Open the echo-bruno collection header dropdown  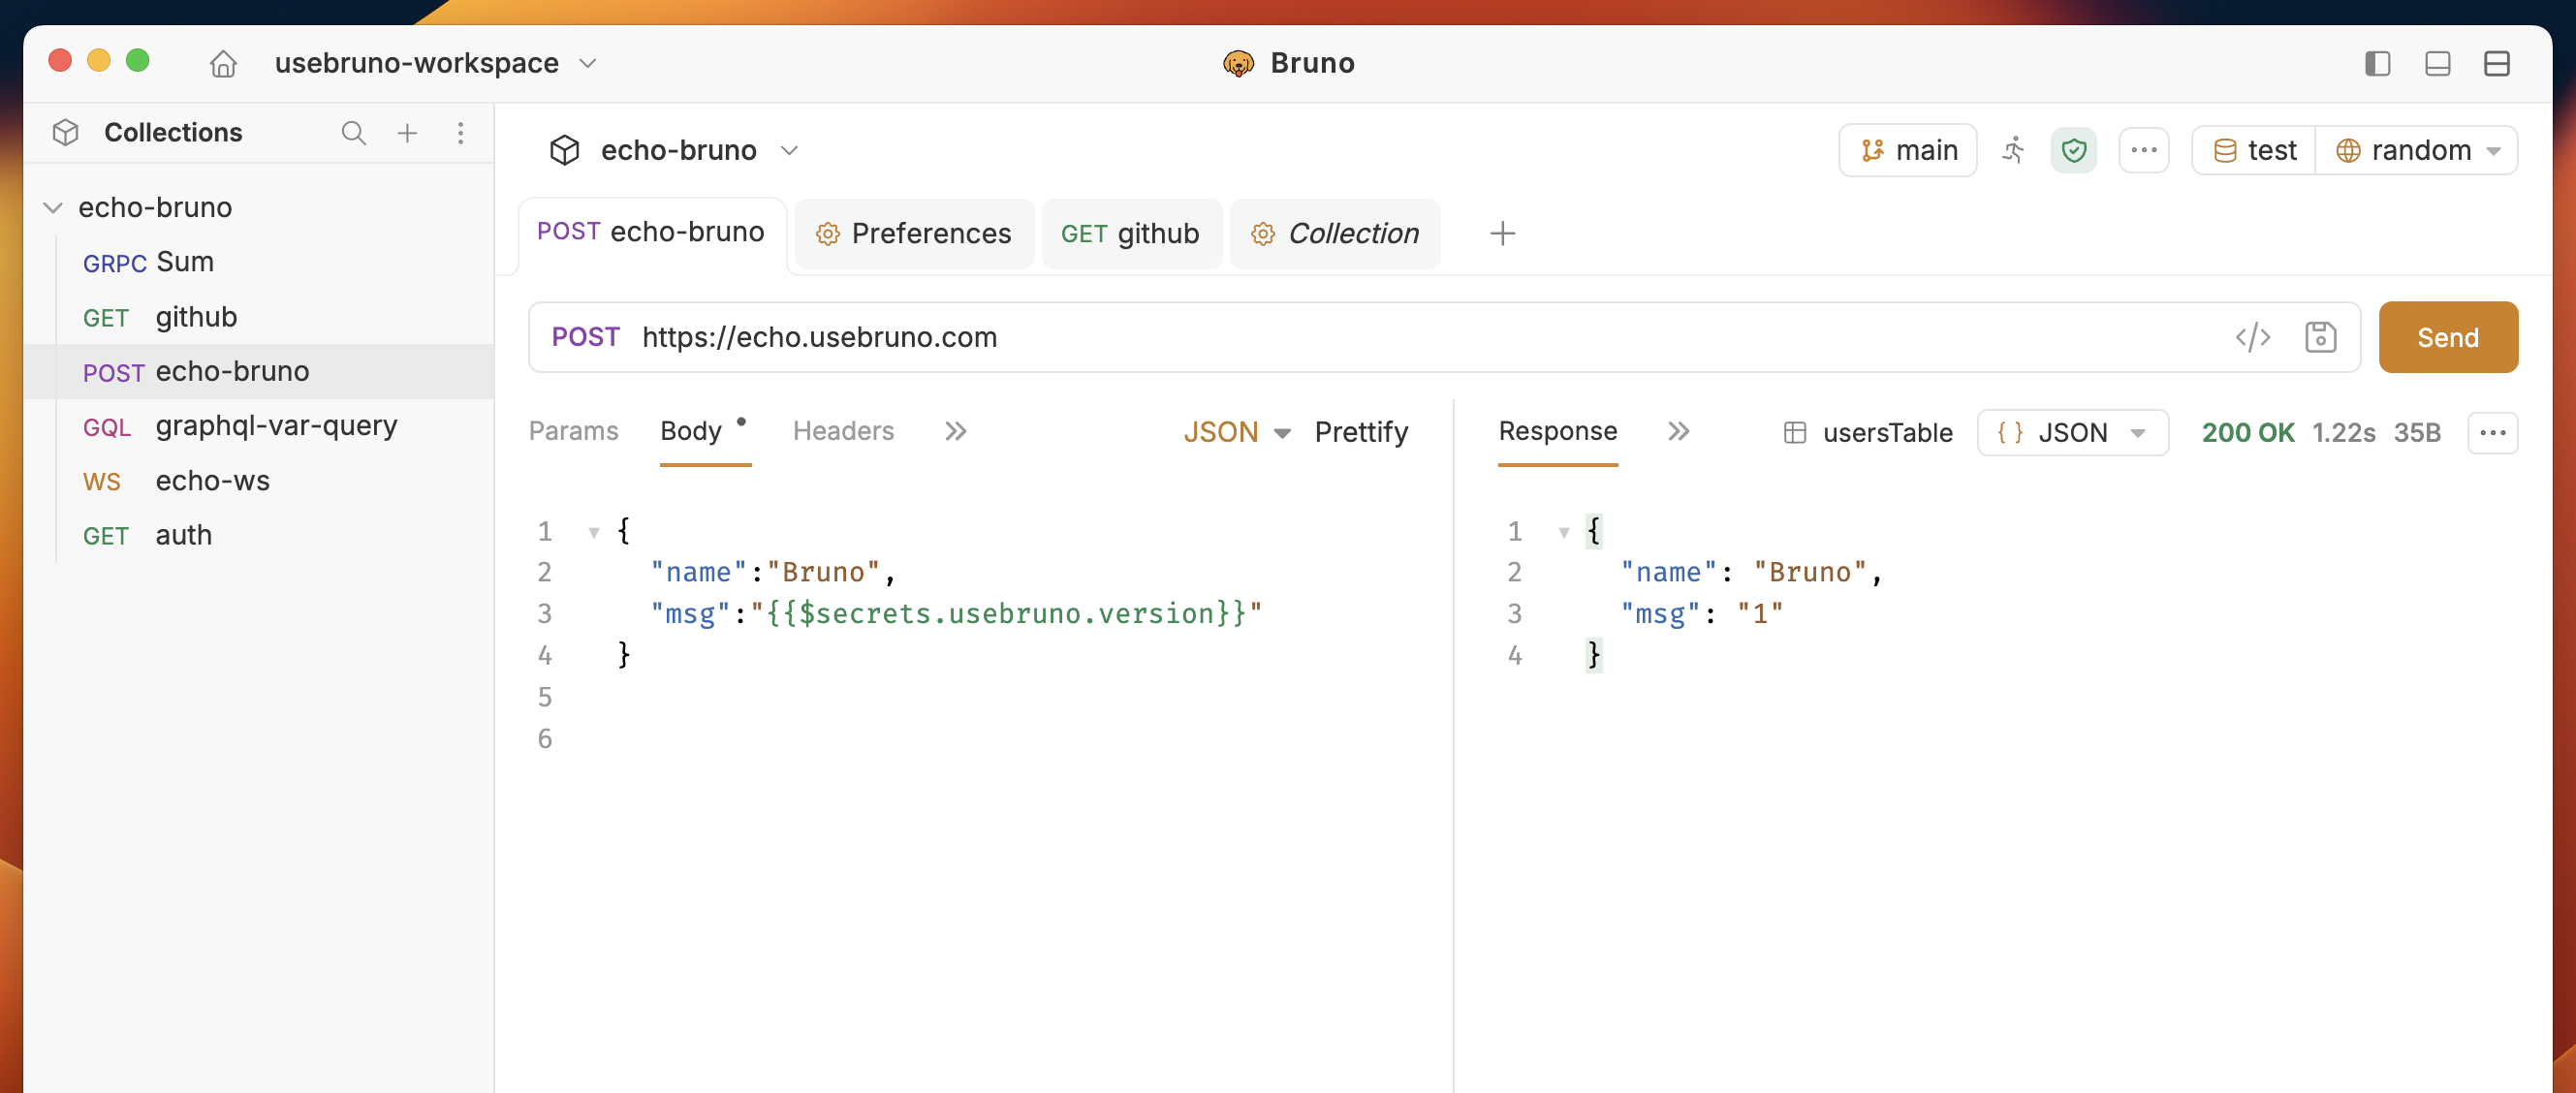coord(675,150)
